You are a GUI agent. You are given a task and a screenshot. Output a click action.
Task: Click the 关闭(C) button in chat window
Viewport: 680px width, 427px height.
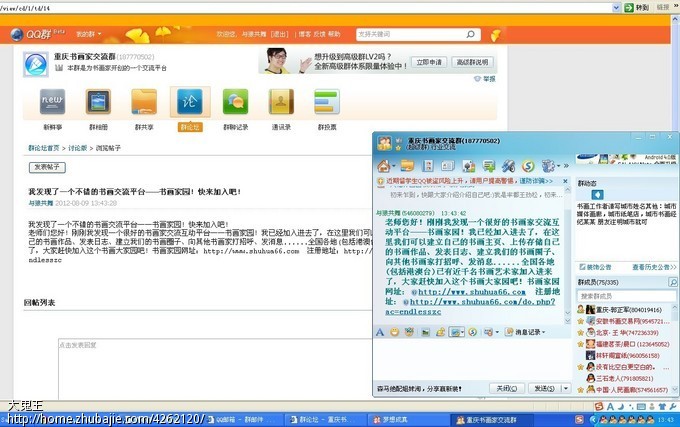pyautogui.click(x=507, y=388)
